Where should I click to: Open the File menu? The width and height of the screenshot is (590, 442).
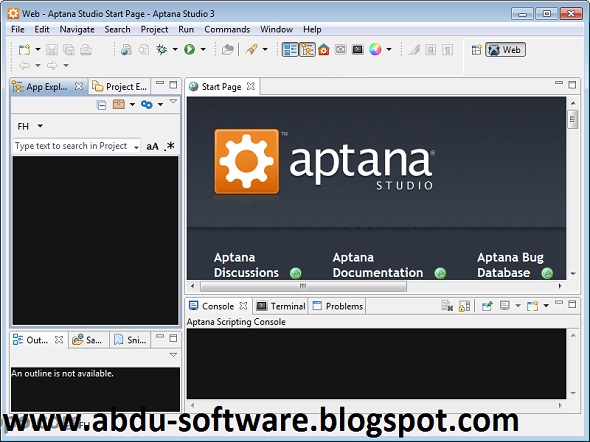[18, 29]
